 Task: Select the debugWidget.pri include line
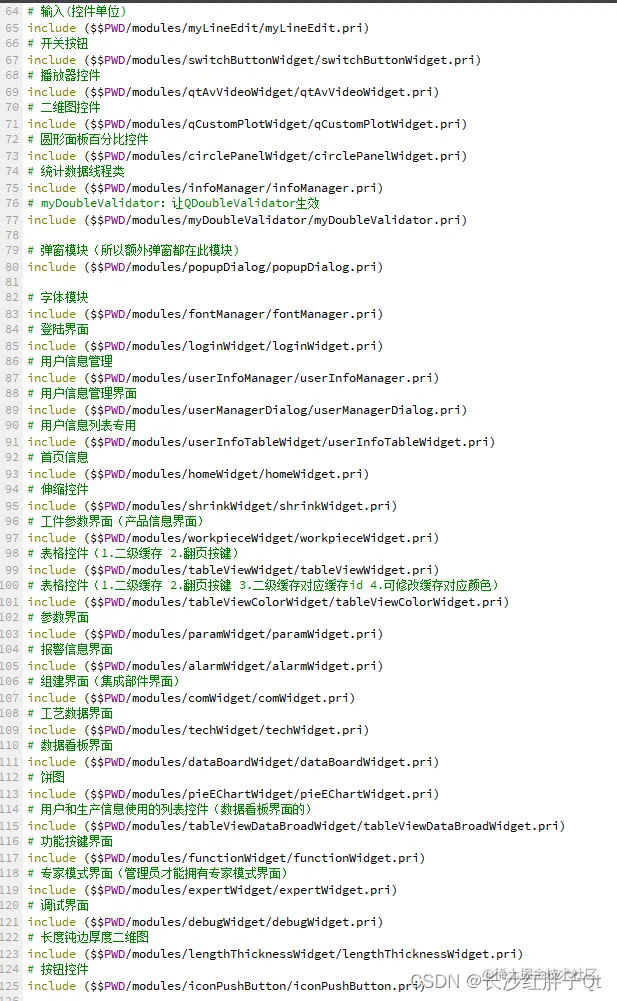tap(205, 922)
